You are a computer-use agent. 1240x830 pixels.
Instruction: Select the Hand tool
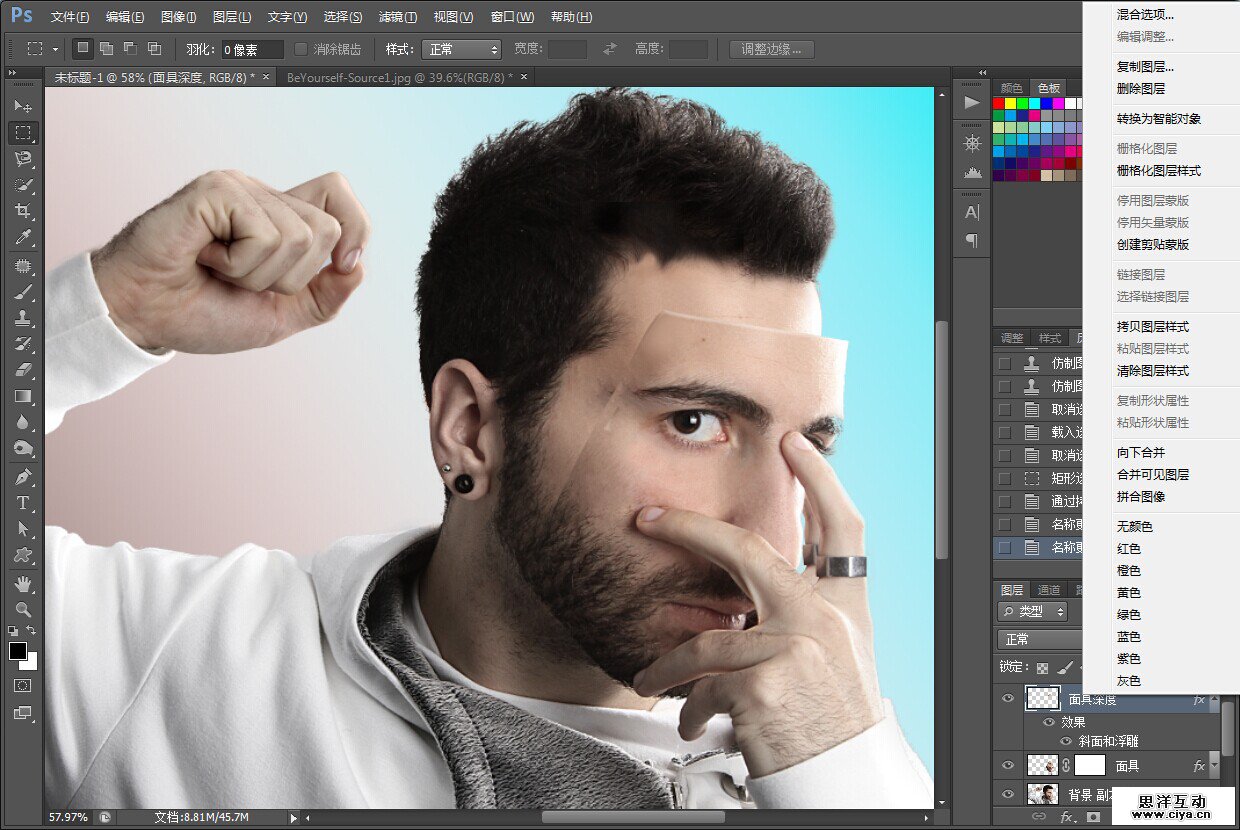(23, 582)
